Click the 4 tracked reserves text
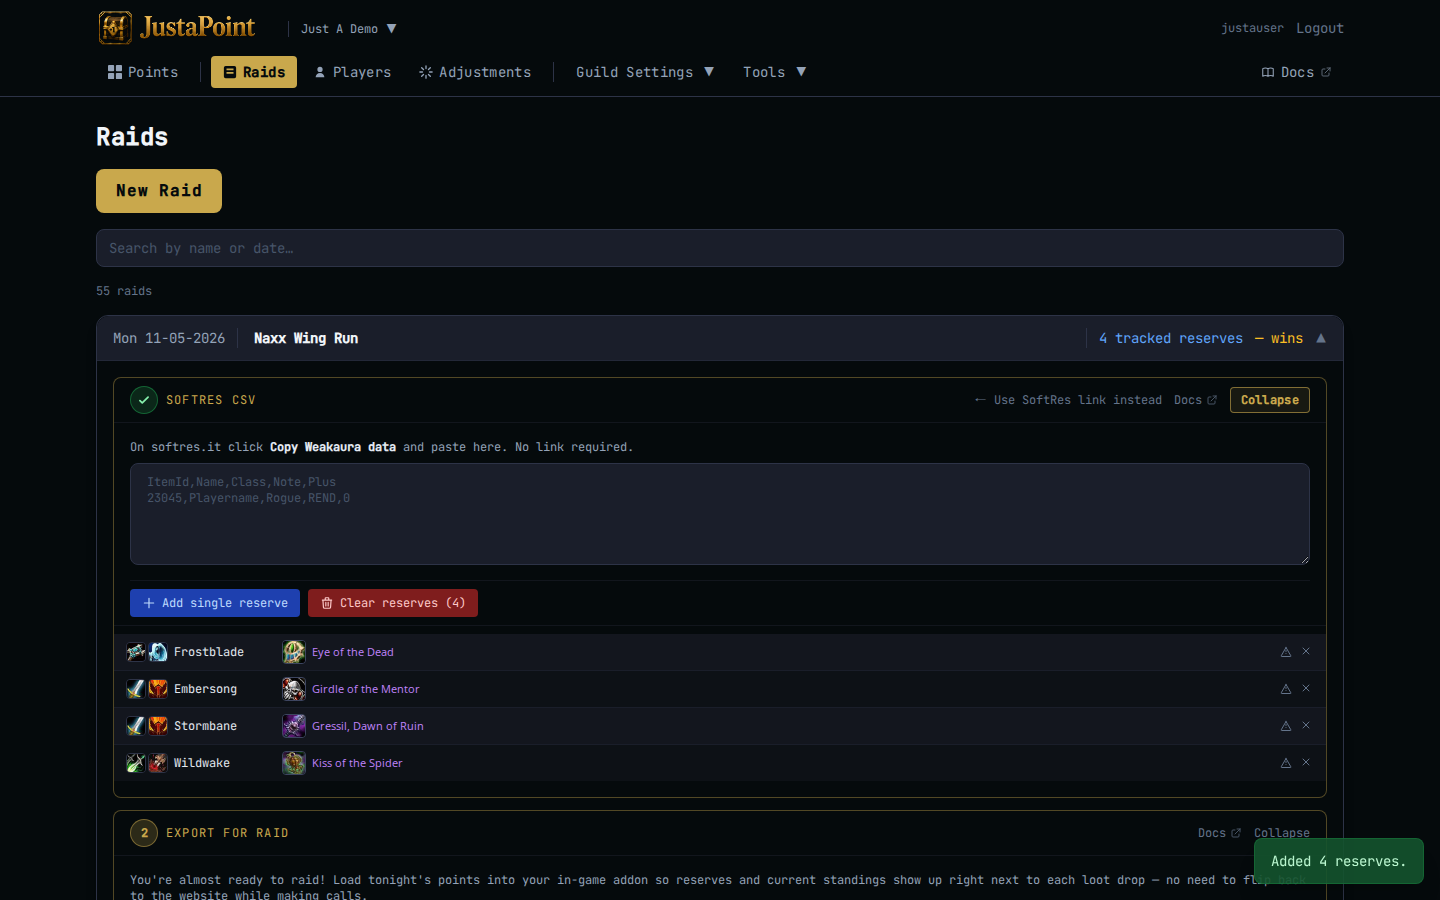 pos(1171,338)
